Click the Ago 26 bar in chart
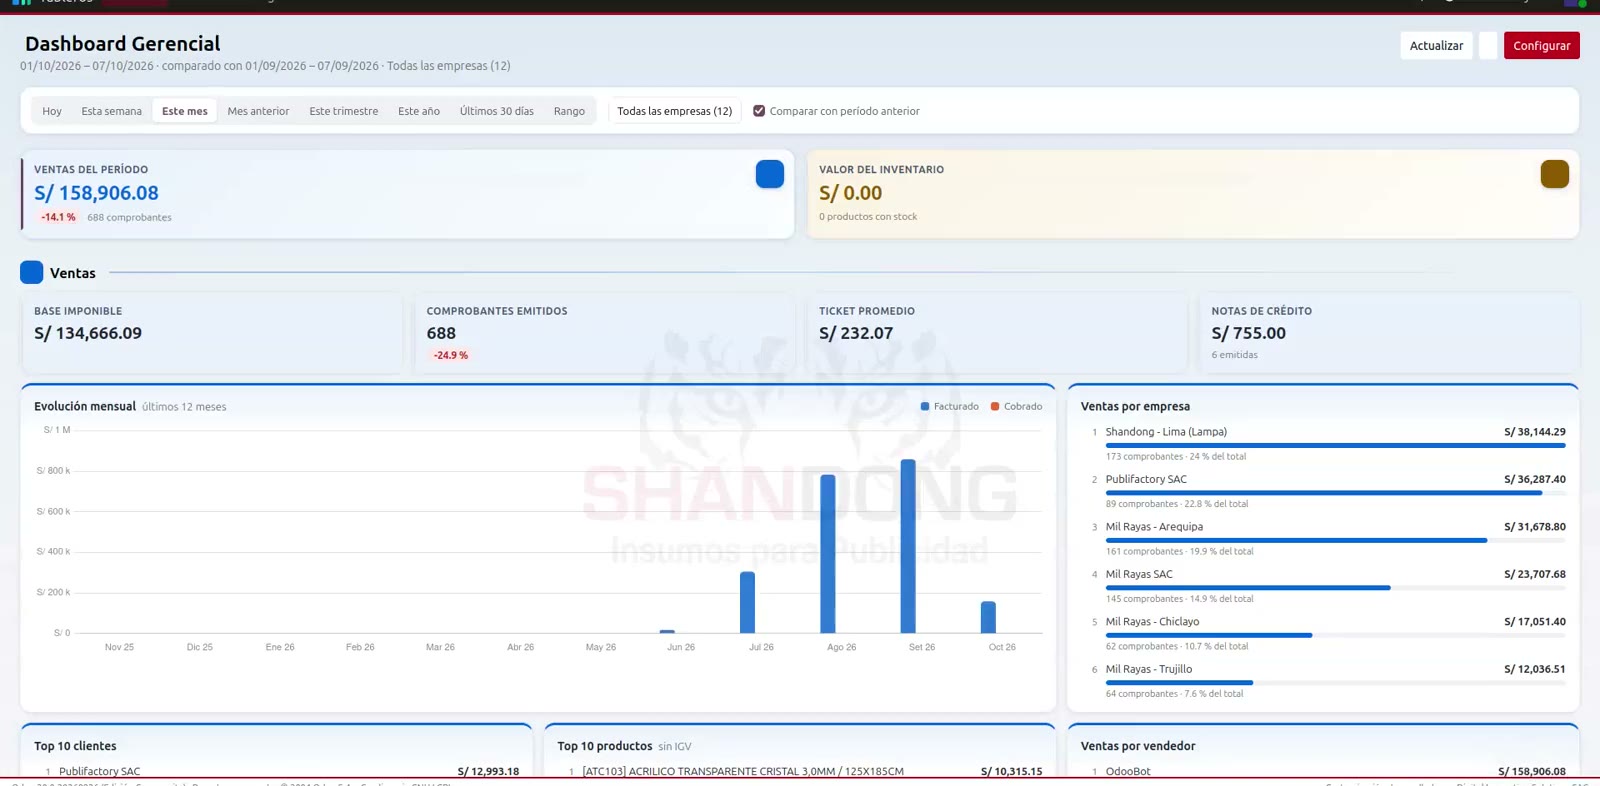The height and width of the screenshot is (786, 1600). pos(828,554)
